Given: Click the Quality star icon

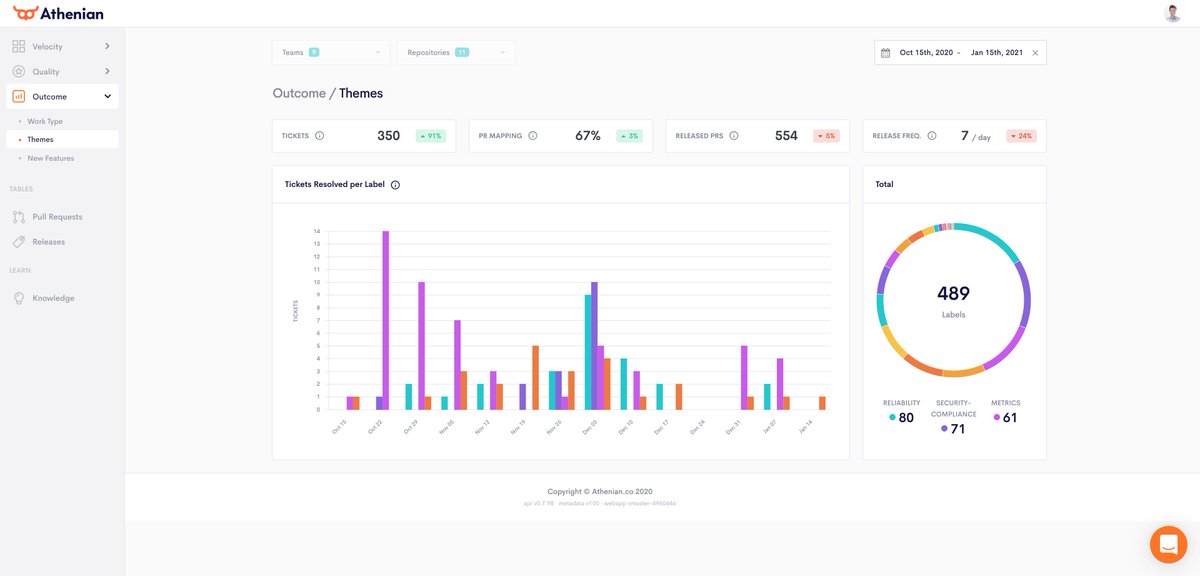Looking at the screenshot, I should coord(19,71).
